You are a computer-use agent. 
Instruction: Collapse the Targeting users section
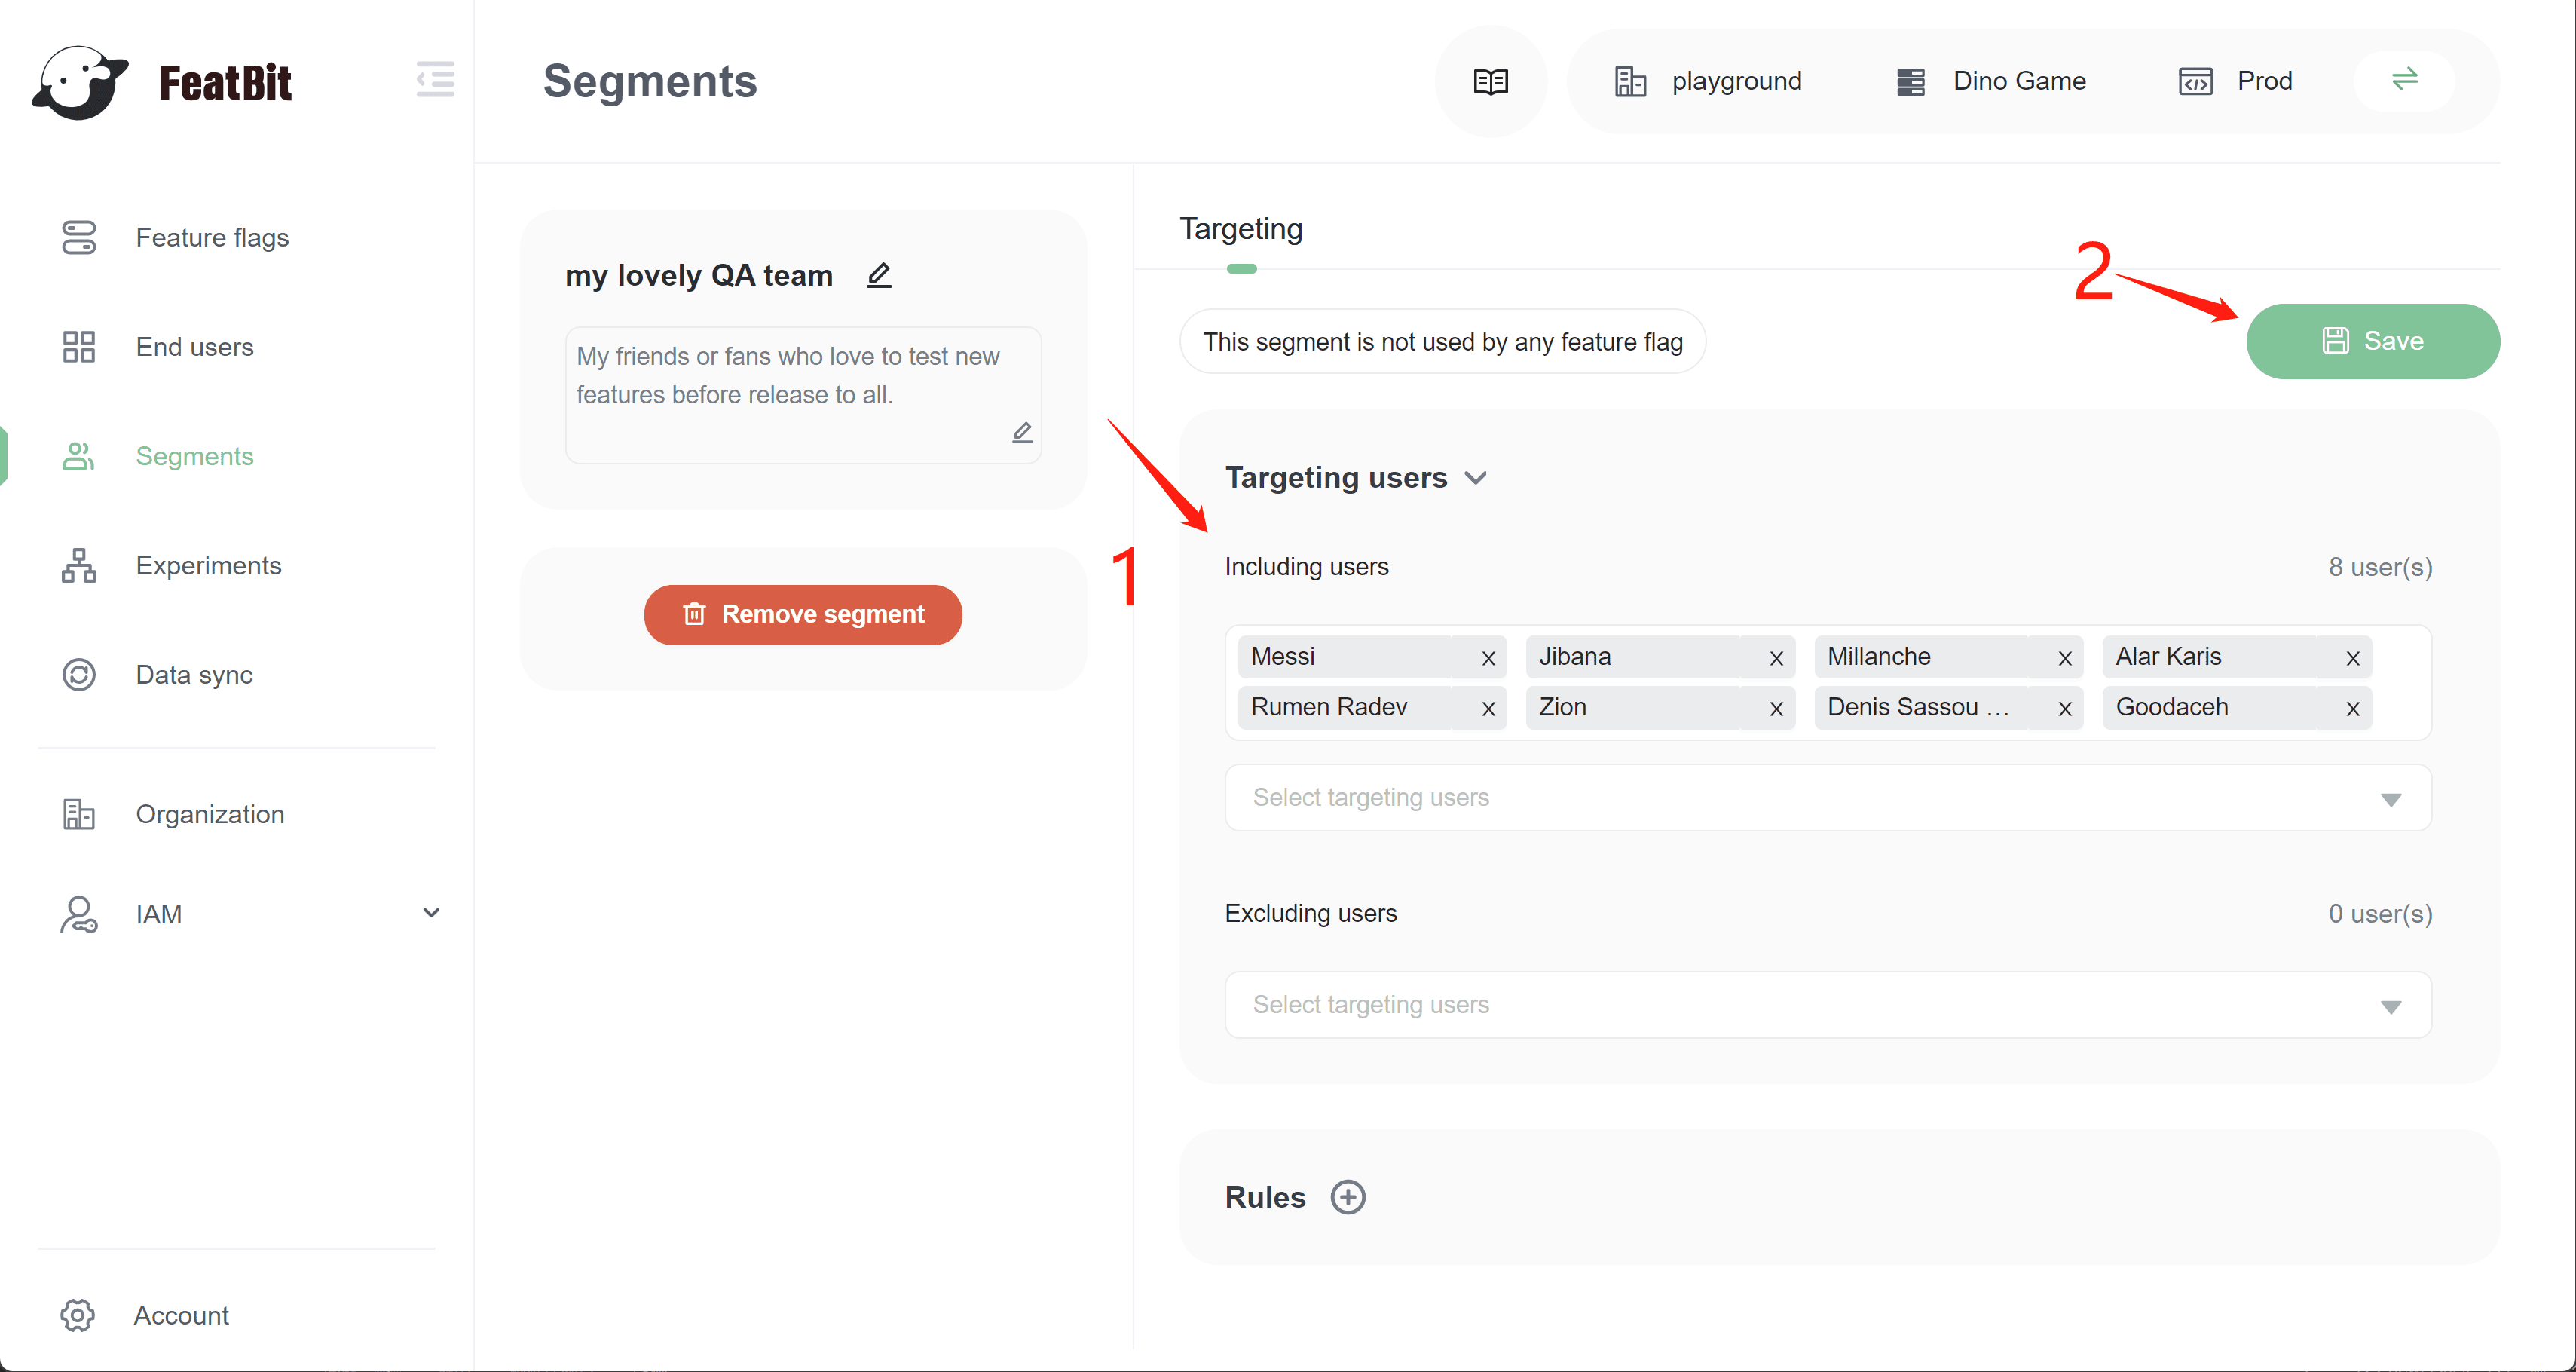pyautogui.click(x=1476, y=478)
